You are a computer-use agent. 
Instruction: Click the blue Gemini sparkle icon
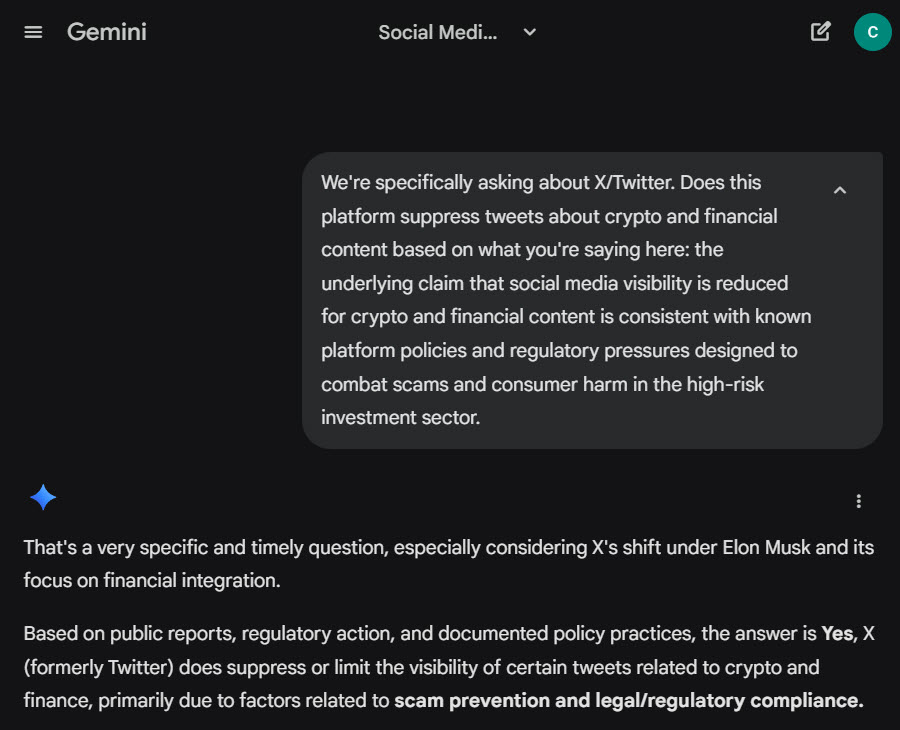(x=43, y=497)
